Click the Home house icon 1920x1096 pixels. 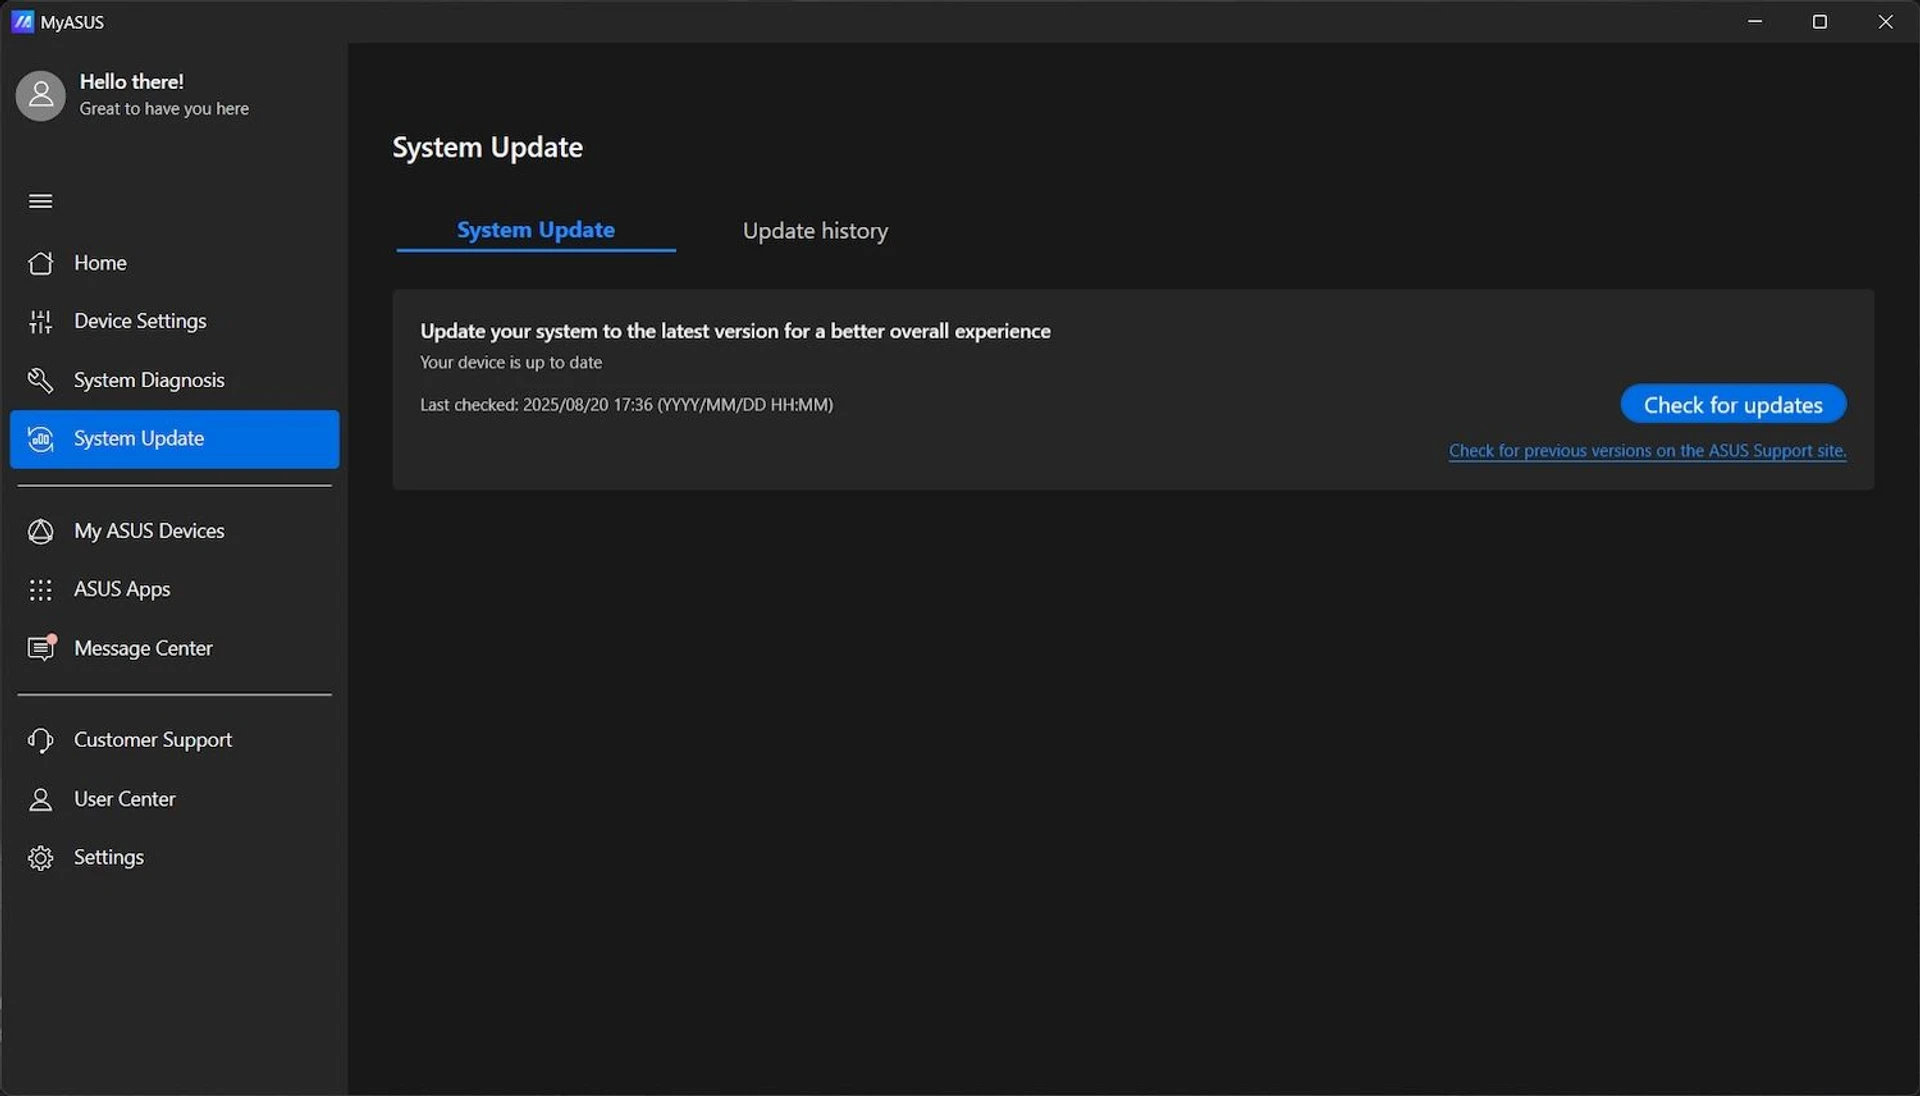coord(41,263)
